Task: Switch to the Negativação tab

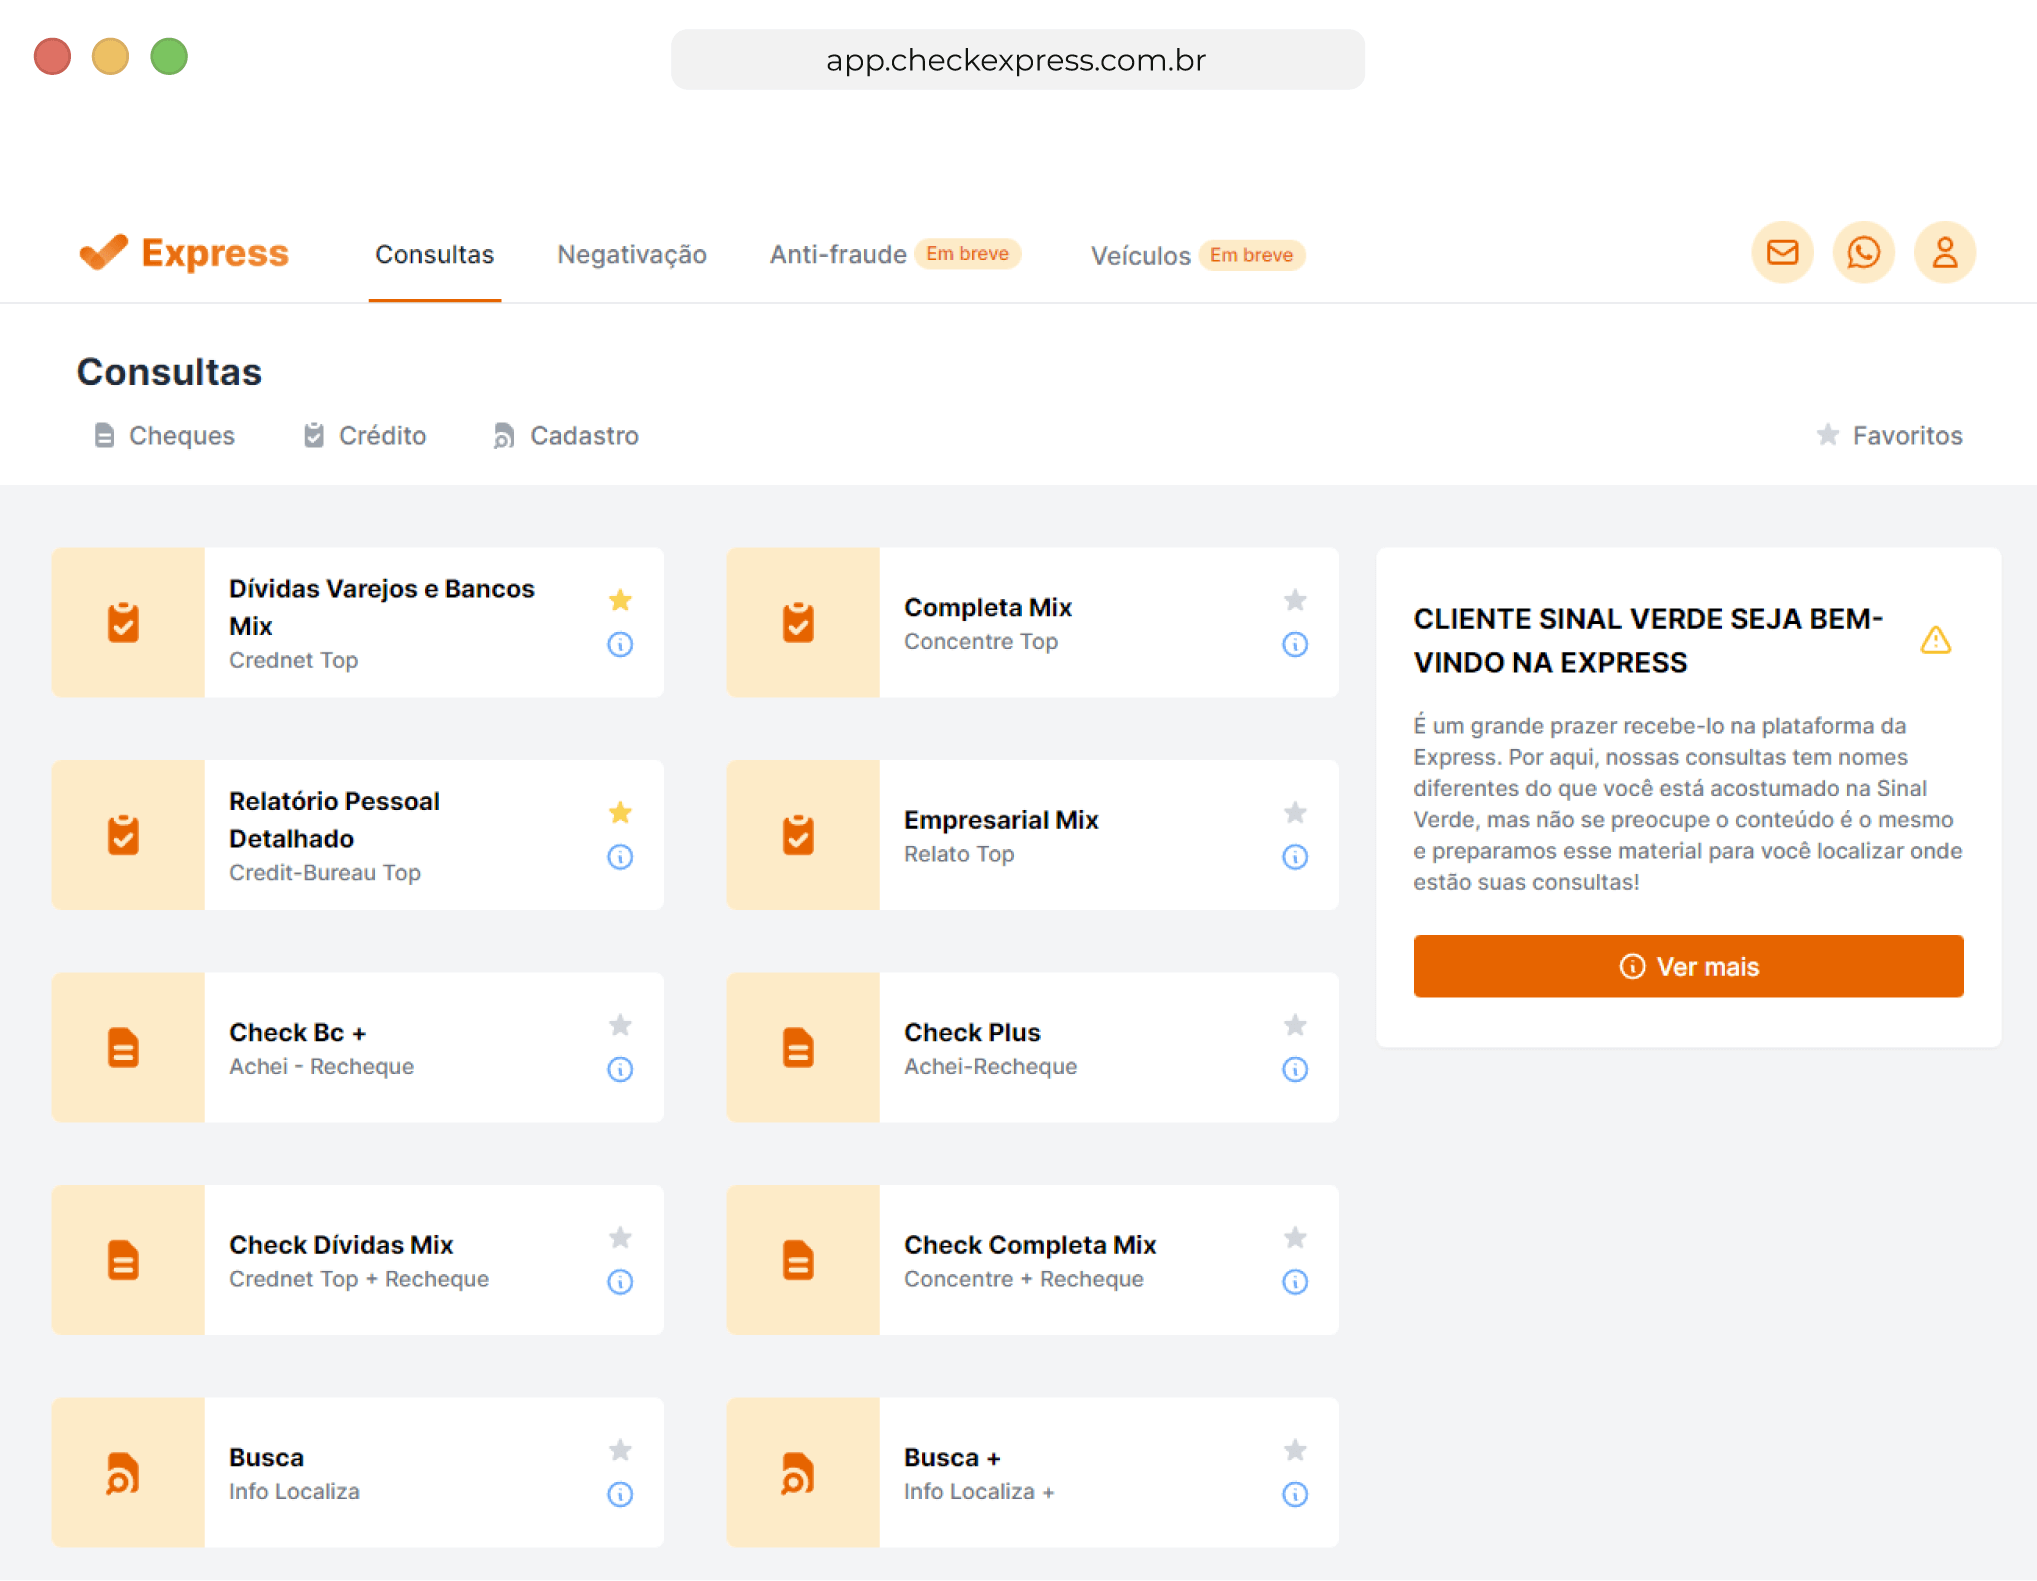Action: point(632,254)
